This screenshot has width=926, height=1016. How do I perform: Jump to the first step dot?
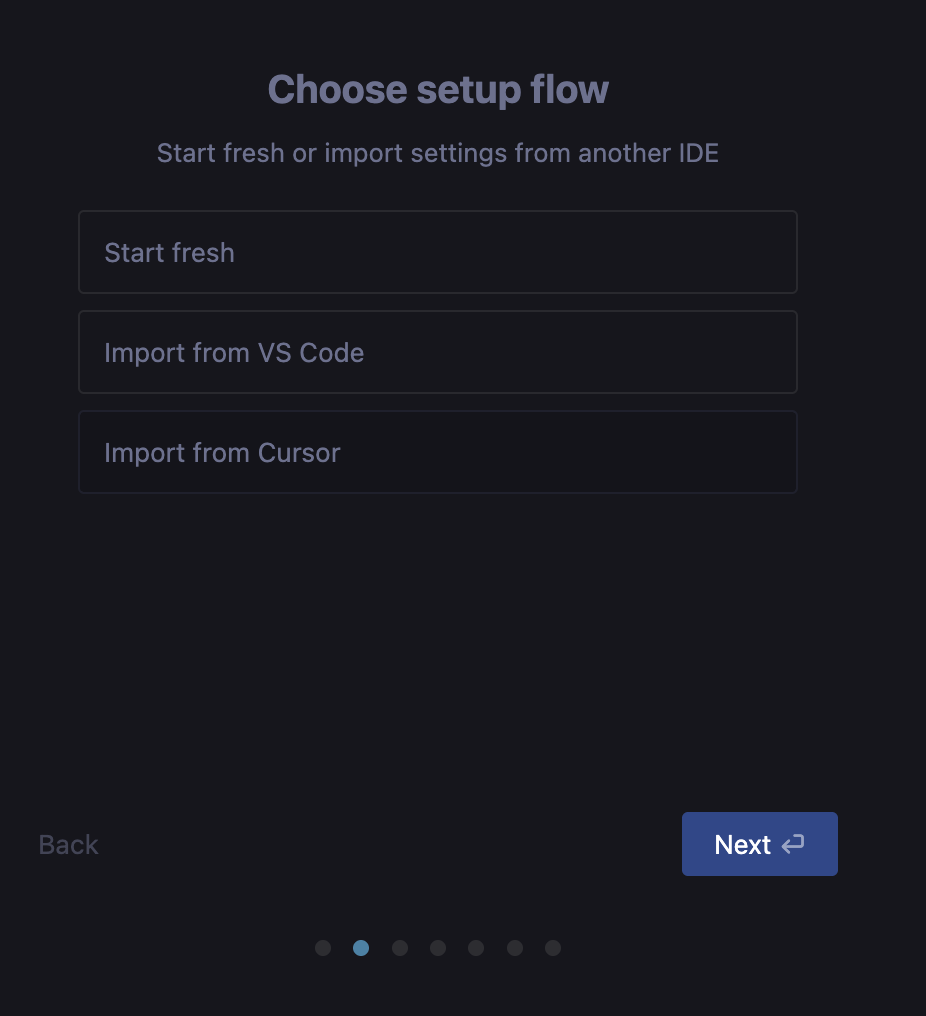click(323, 948)
